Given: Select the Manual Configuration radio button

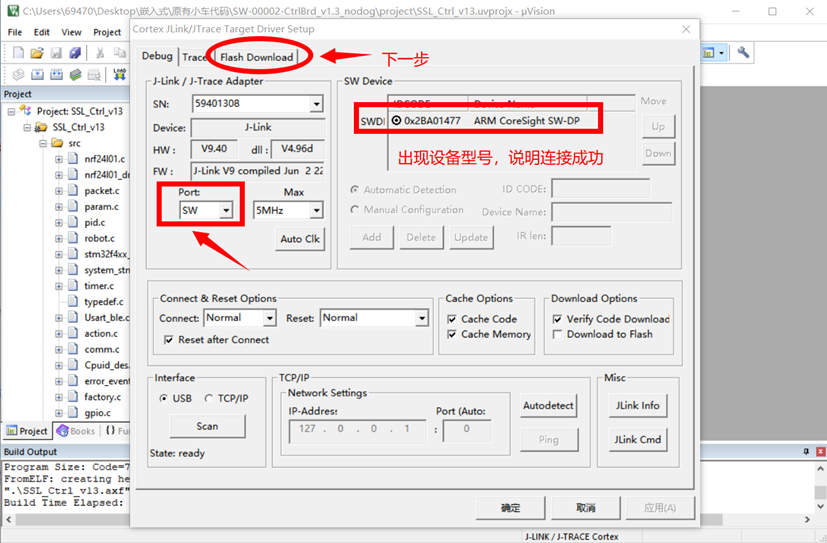Looking at the screenshot, I should click(355, 210).
